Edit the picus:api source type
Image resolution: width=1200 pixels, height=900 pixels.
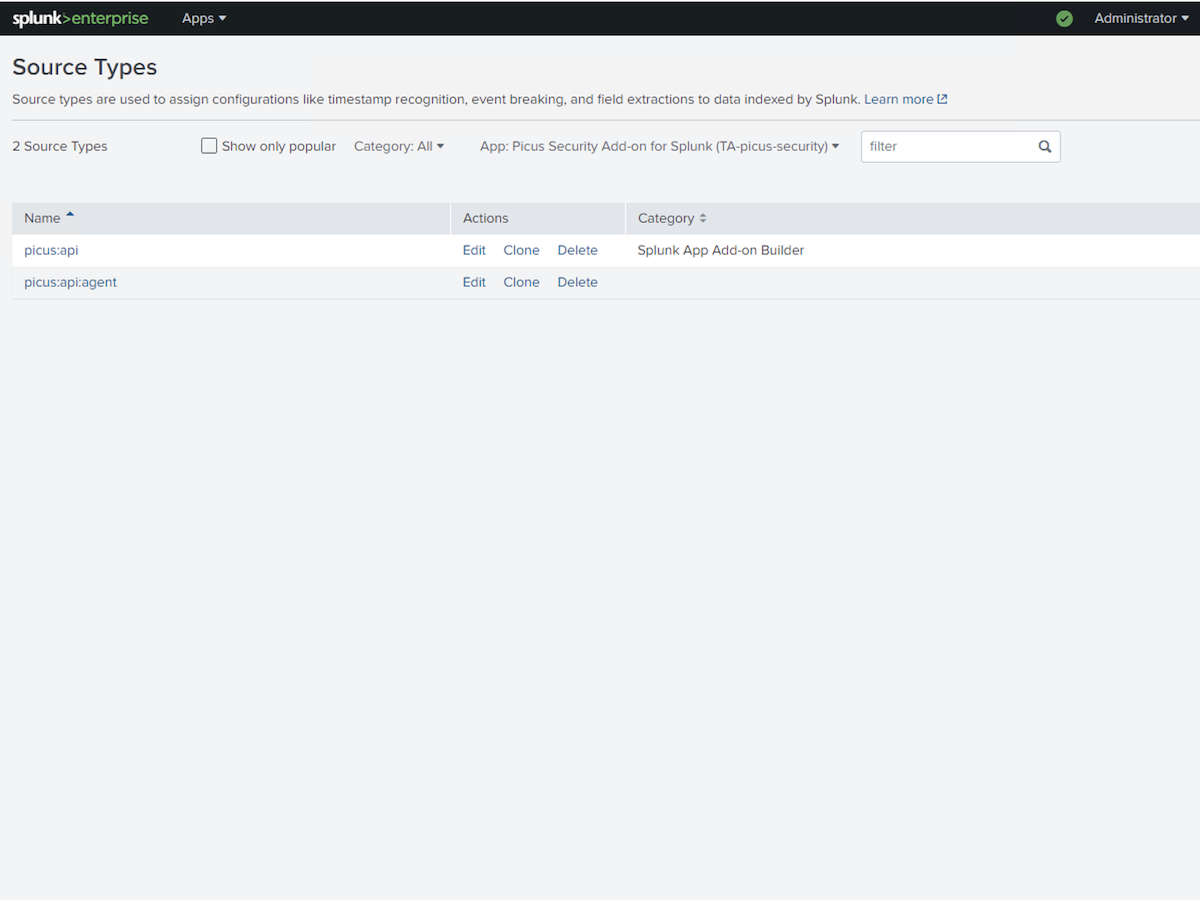point(474,250)
